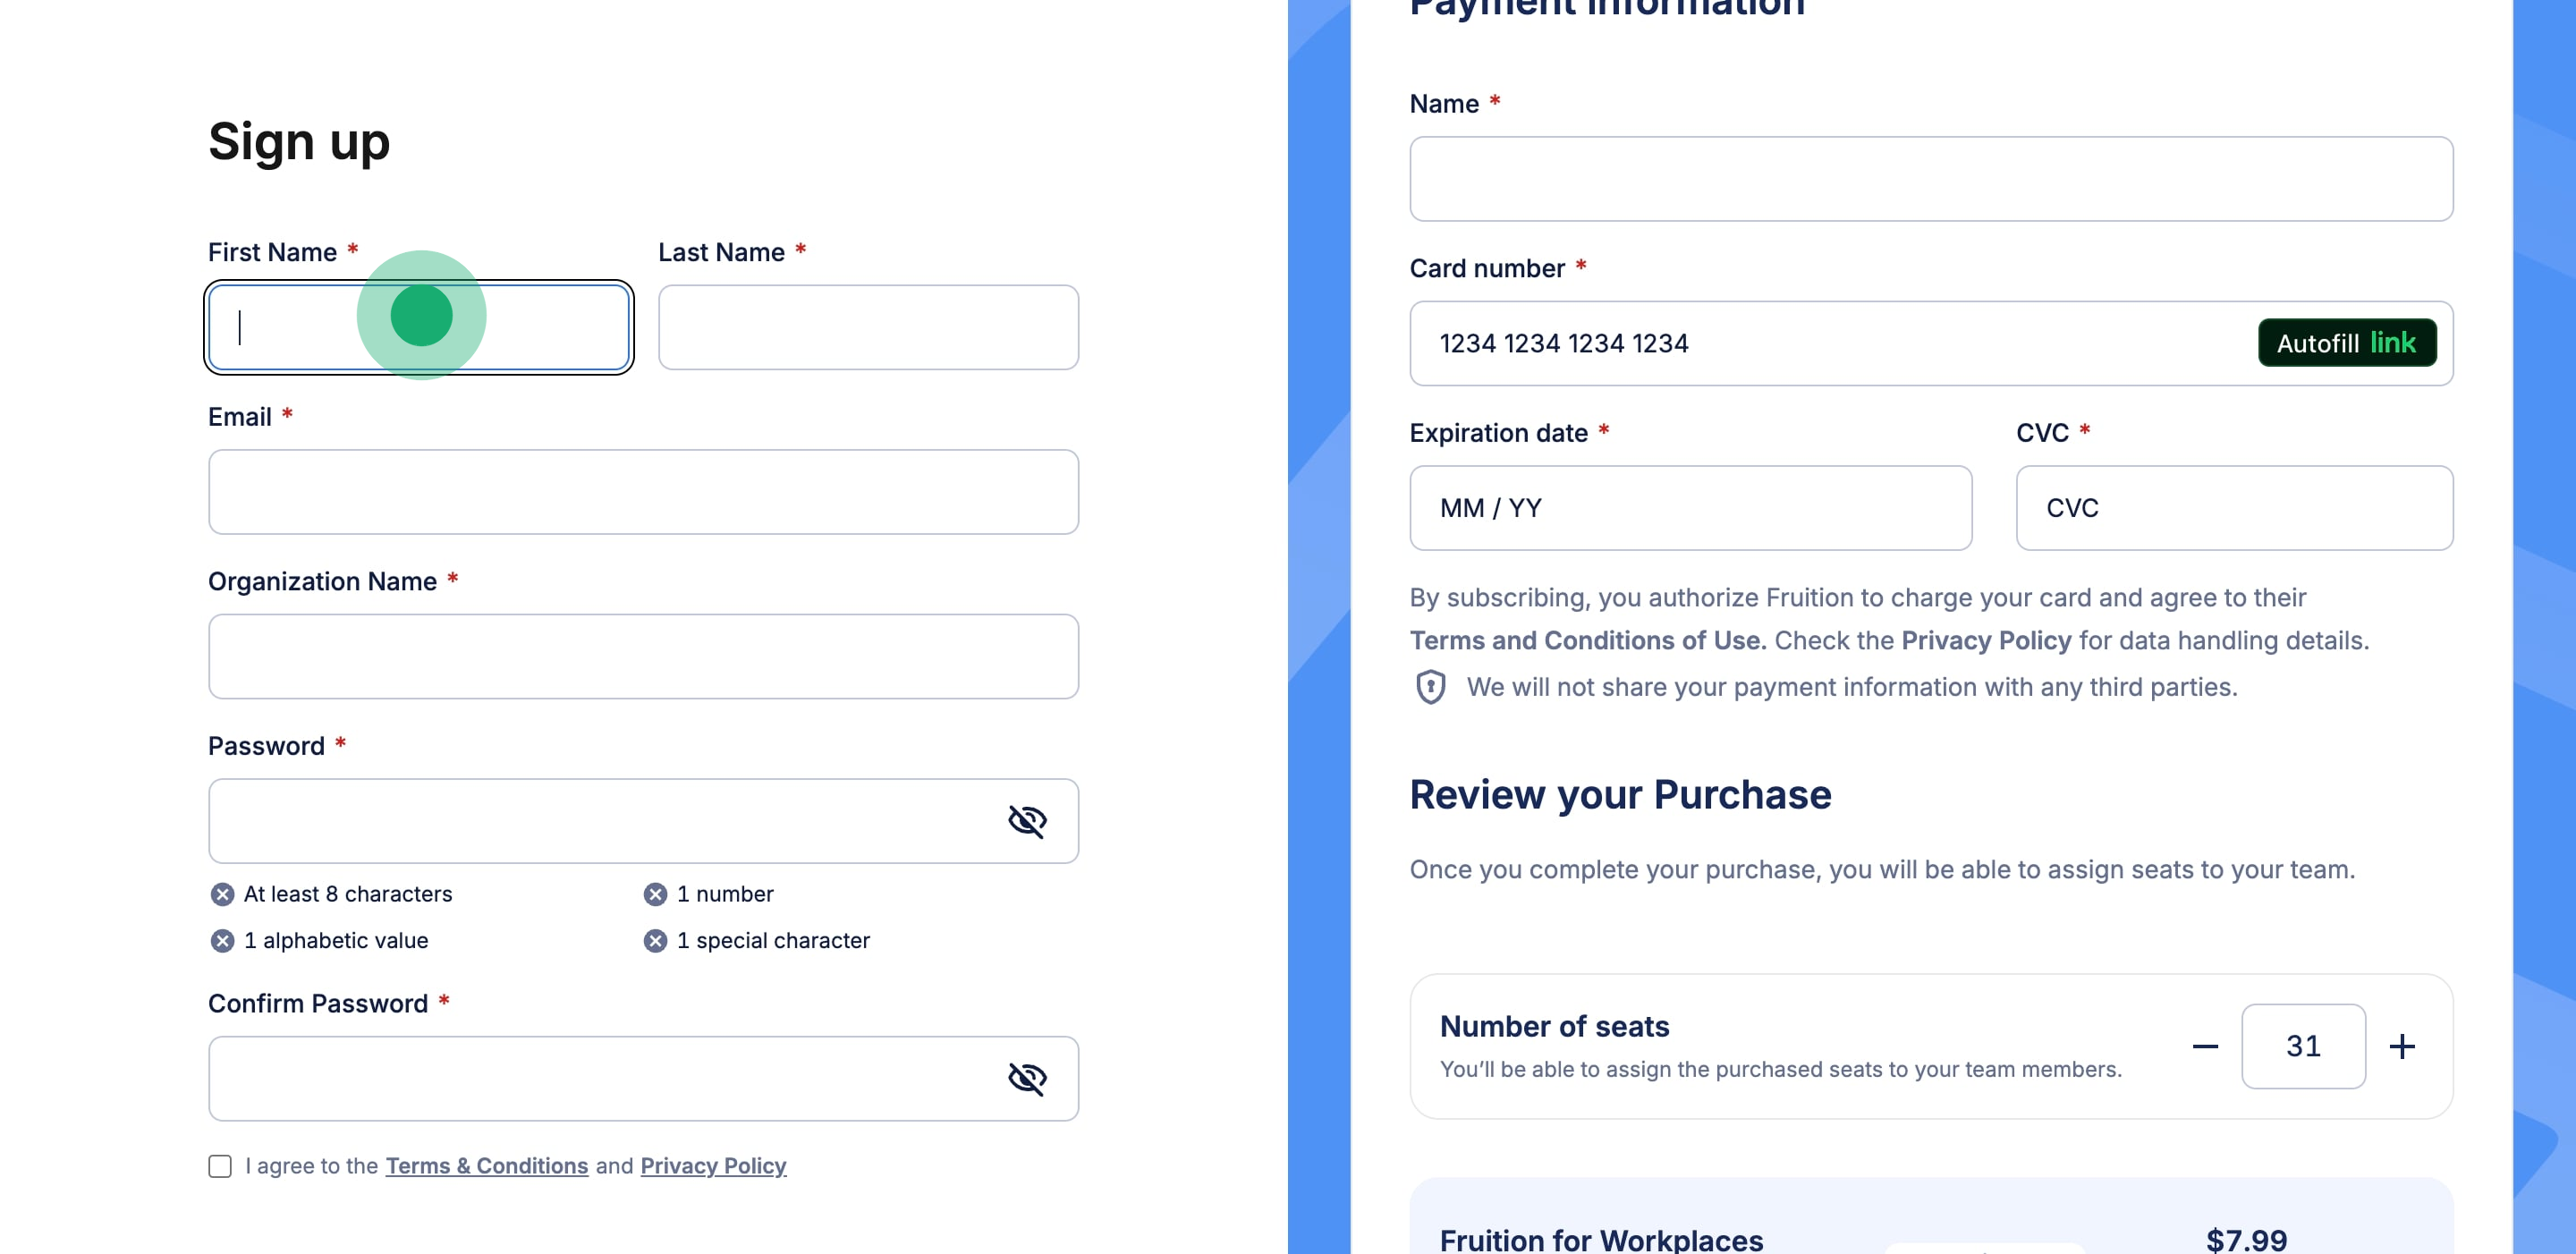Click the shield security icon

click(x=1430, y=687)
